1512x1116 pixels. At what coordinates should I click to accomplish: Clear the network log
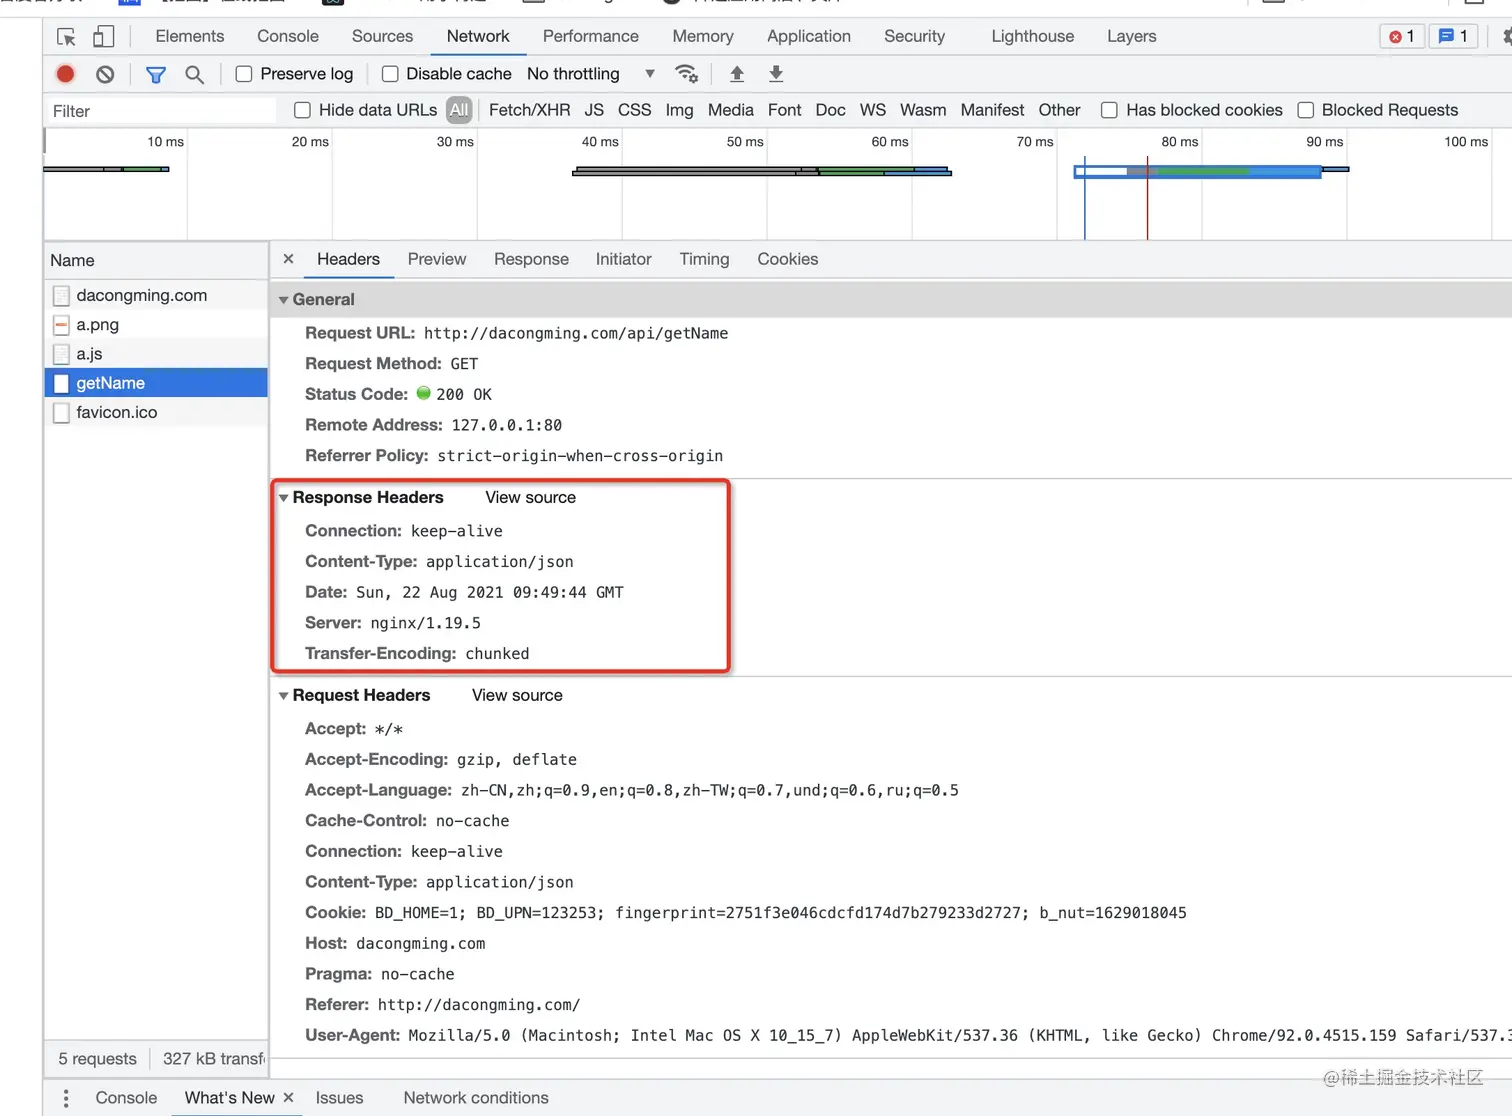pyautogui.click(x=105, y=74)
